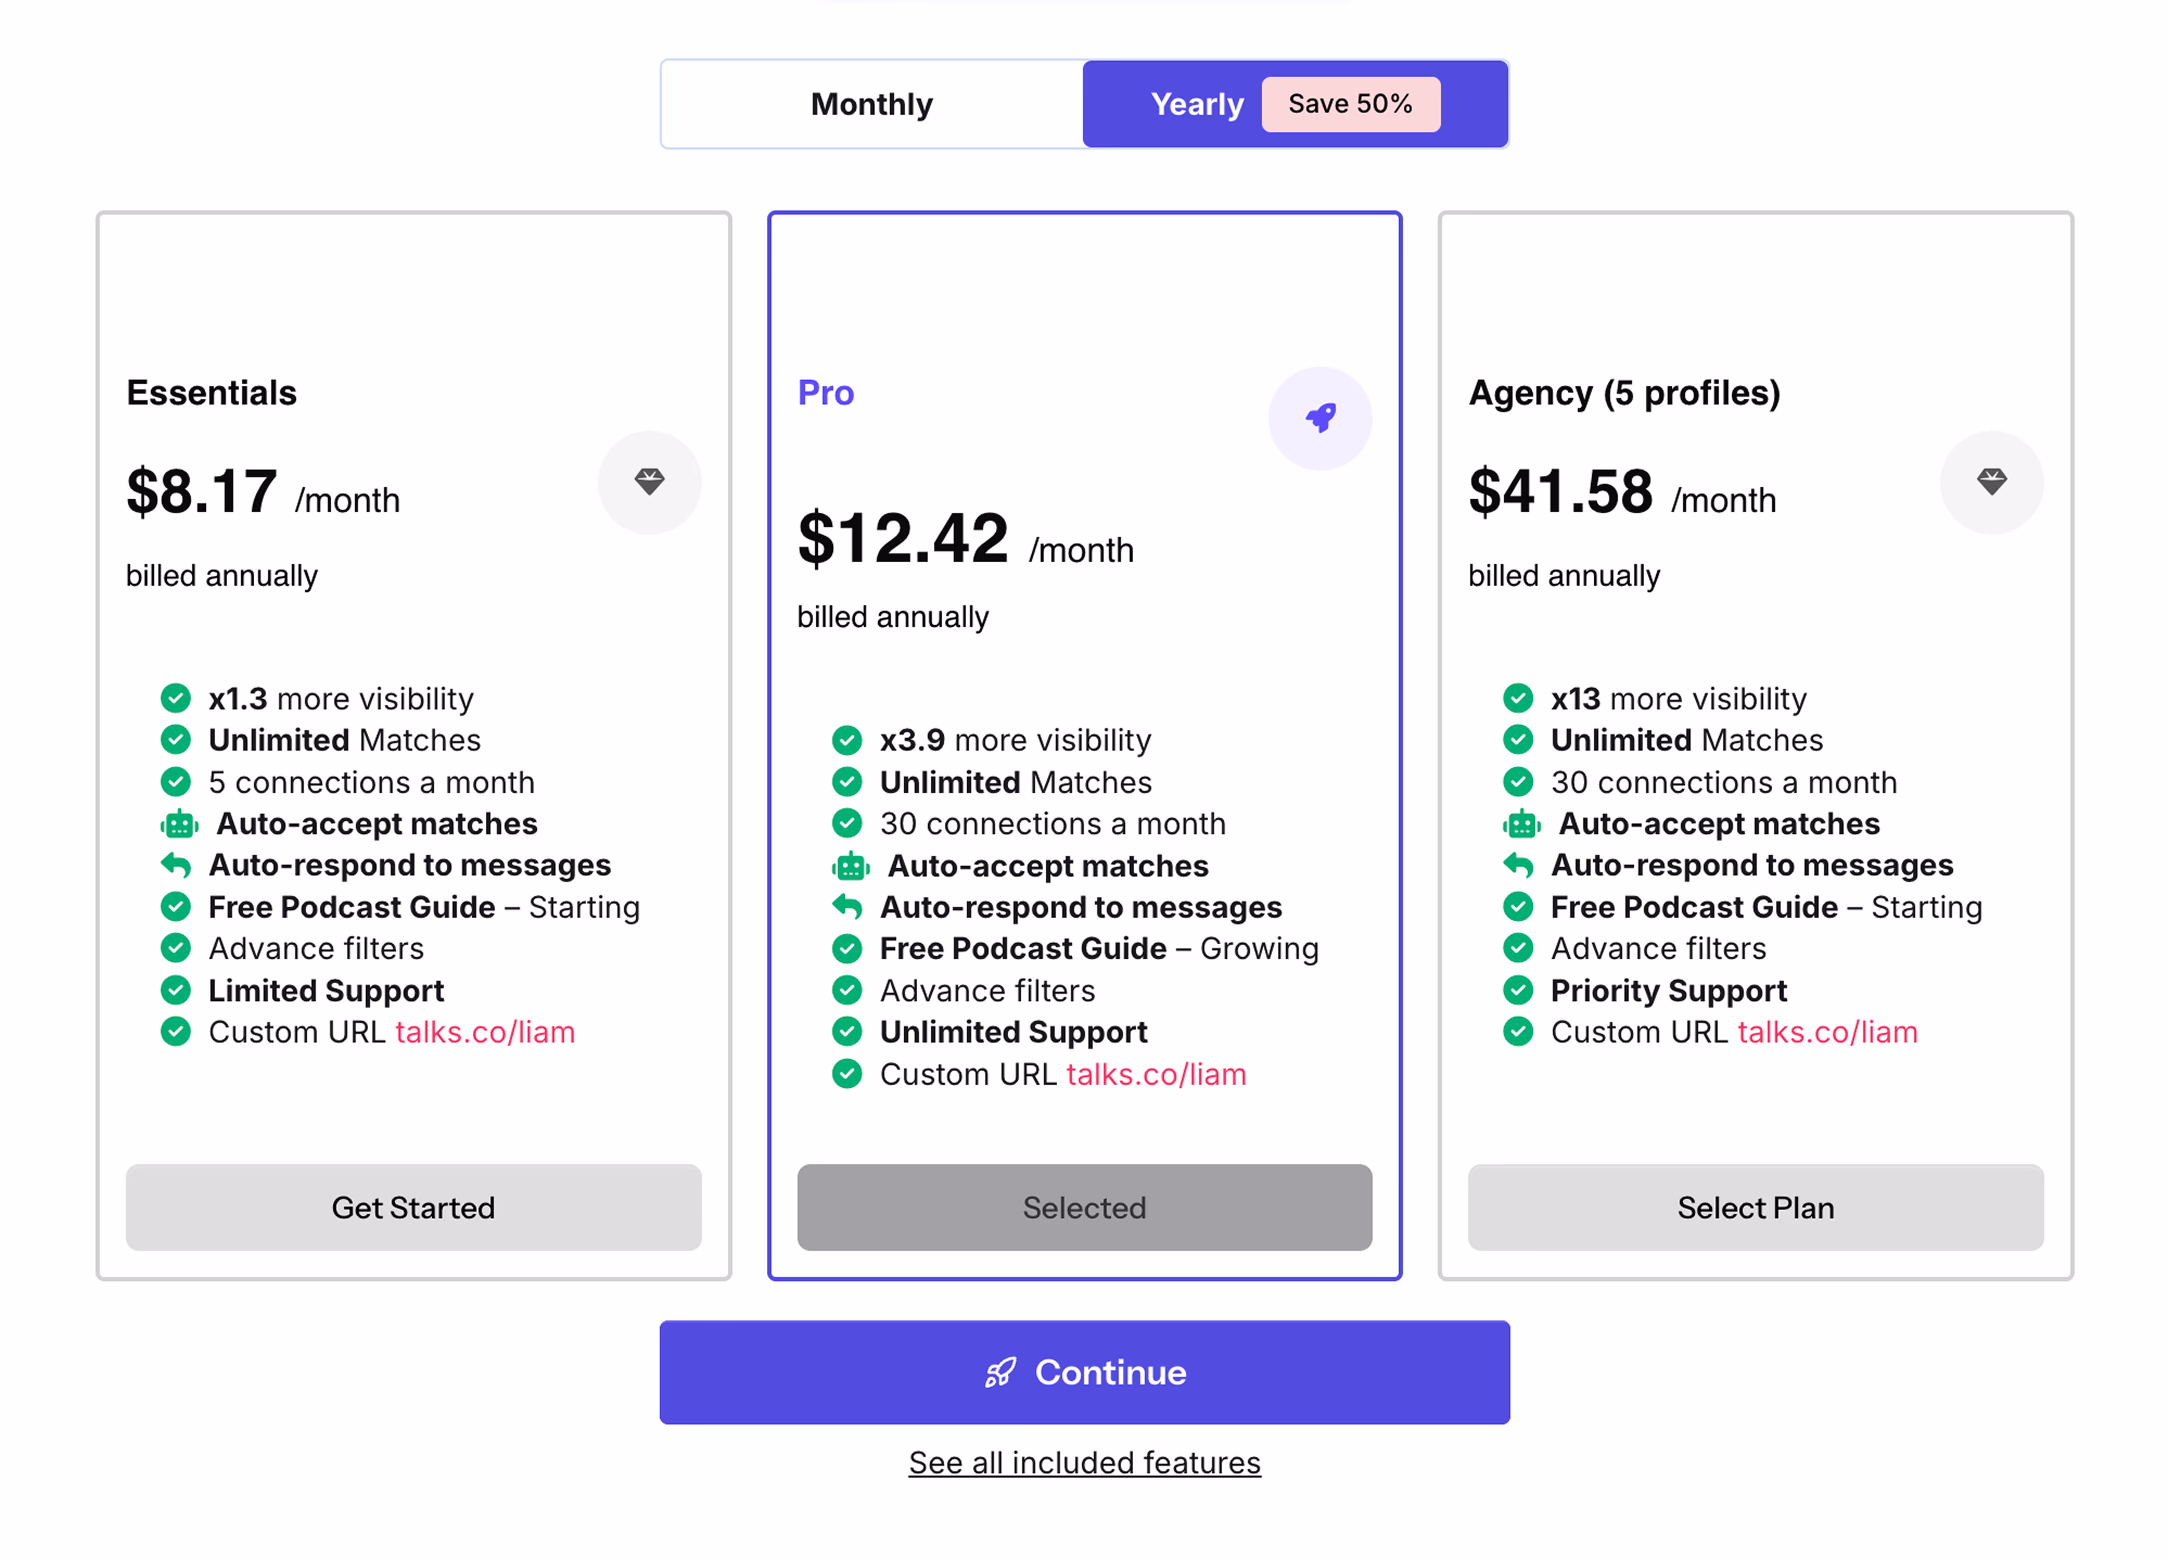Click the reply arrow icon in Essentials plan
This screenshot has width=2168, height=1560.
click(x=176, y=865)
